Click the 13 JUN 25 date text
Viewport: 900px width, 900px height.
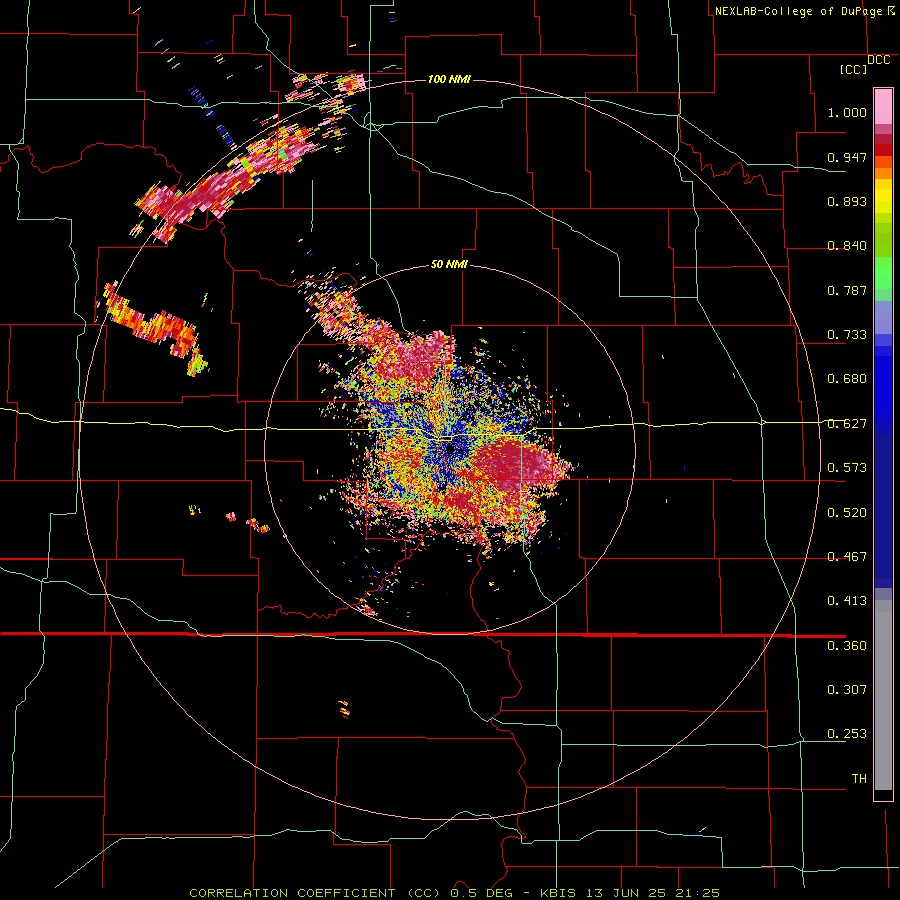[626, 893]
